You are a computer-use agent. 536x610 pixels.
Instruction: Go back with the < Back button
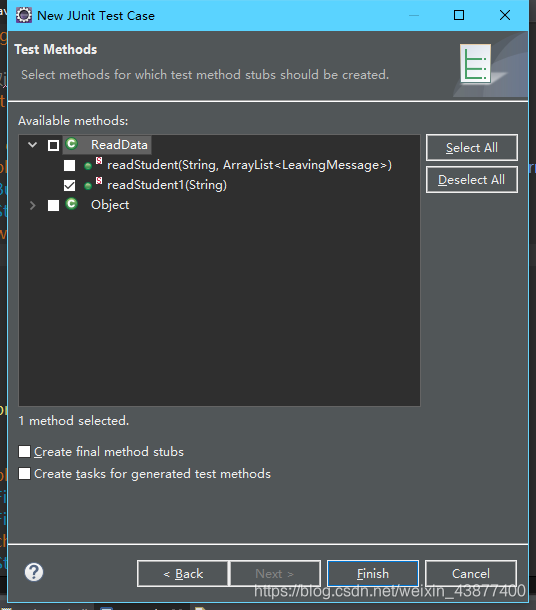coord(183,573)
